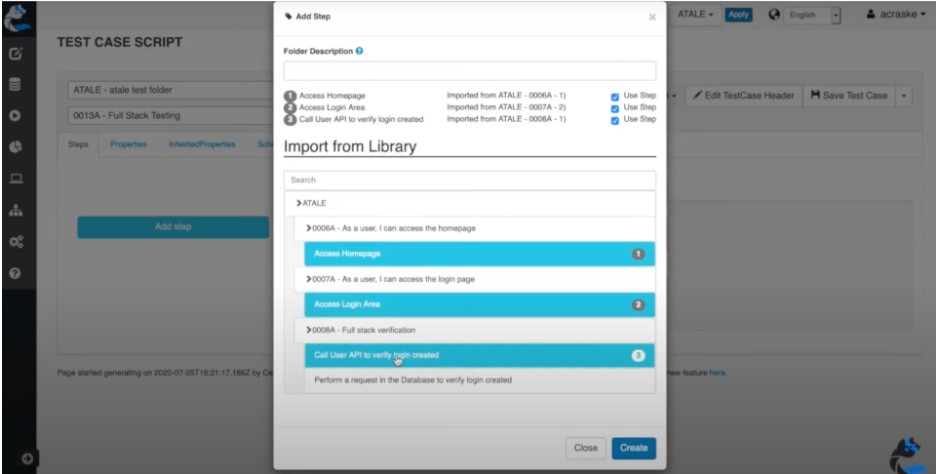Click the Create button
This screenshot has height=474, width=936.
click(x=633, y=448)
